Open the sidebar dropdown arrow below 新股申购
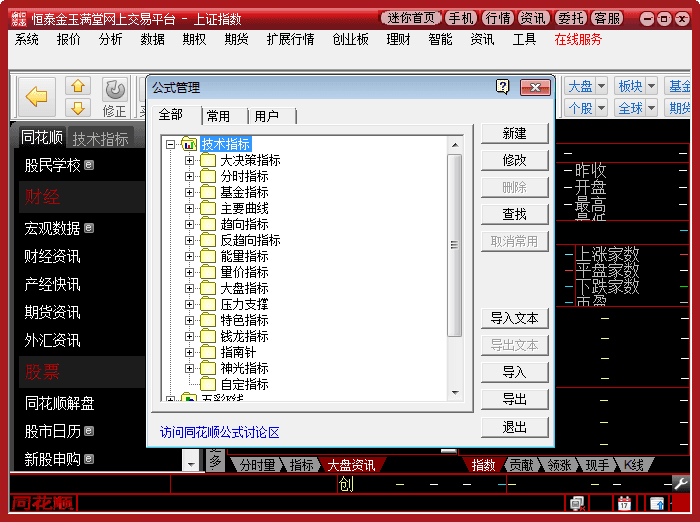The image size is (700, 522). pyautogui.click(x=191, y=464)
